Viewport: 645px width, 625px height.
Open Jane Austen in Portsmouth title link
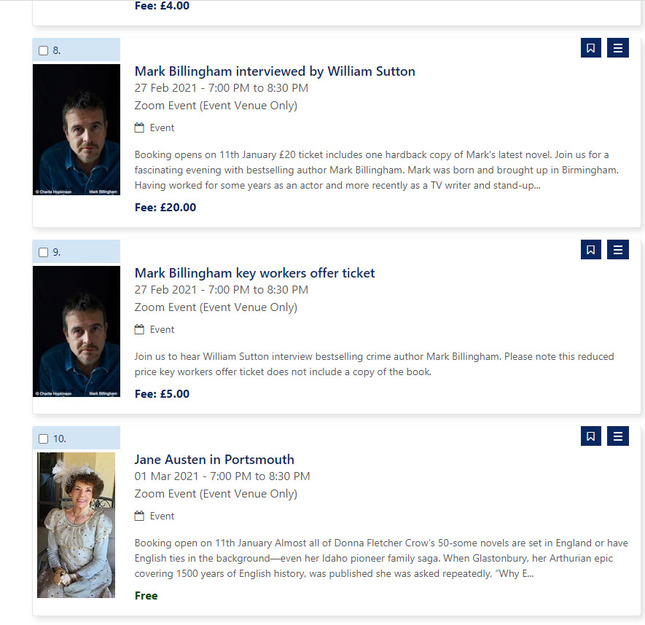pos(214,459)
